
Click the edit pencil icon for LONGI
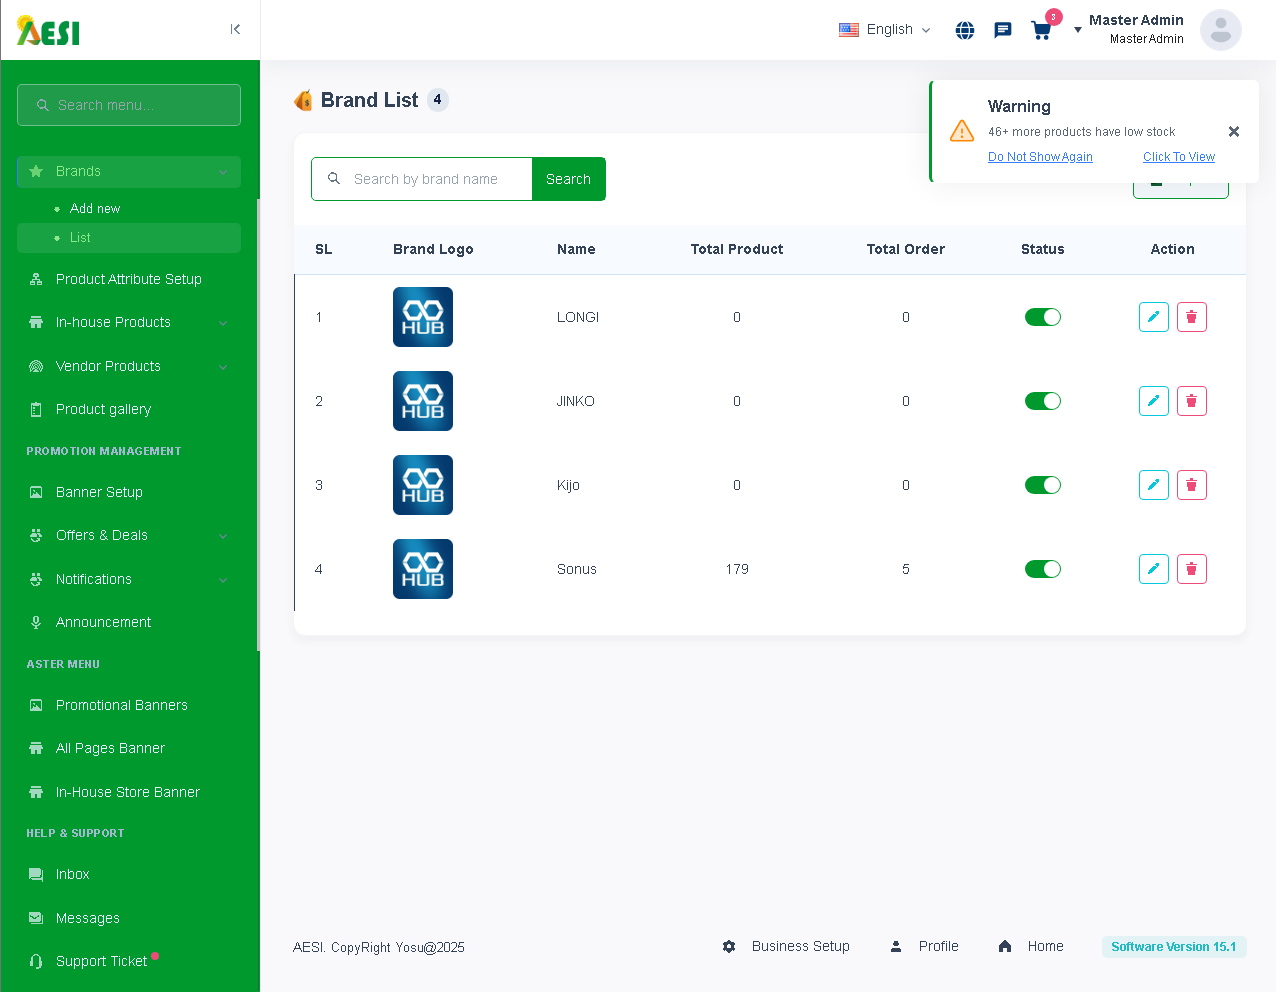[1153, 317]
